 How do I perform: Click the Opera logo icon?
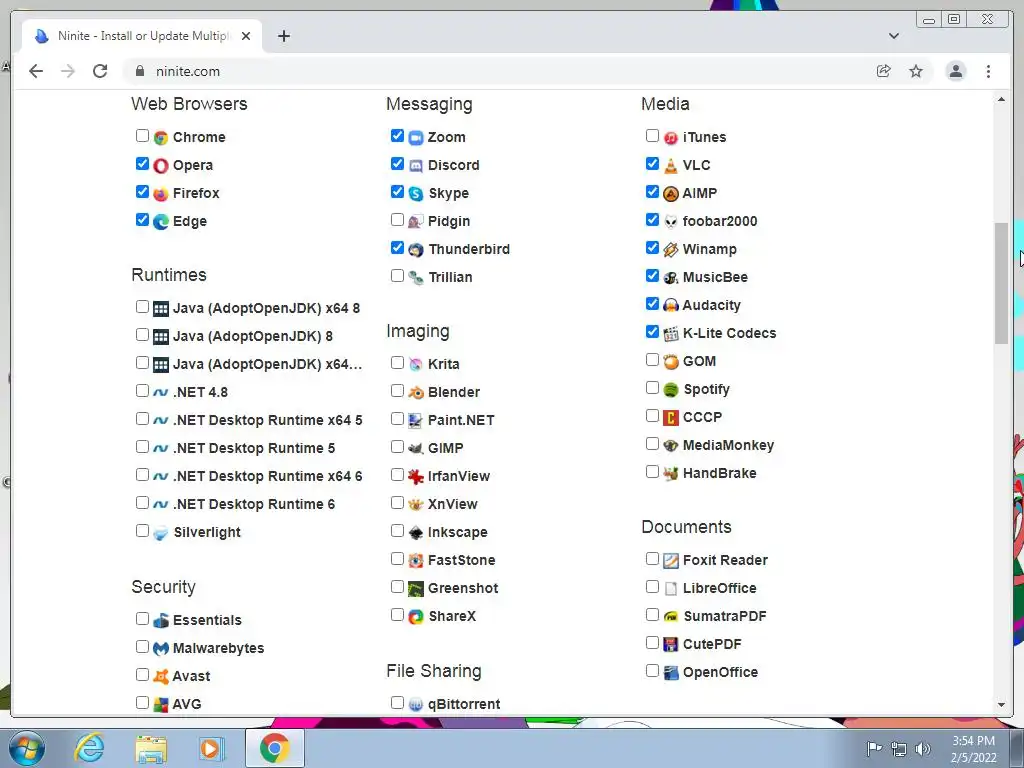(x=161, y=166)
